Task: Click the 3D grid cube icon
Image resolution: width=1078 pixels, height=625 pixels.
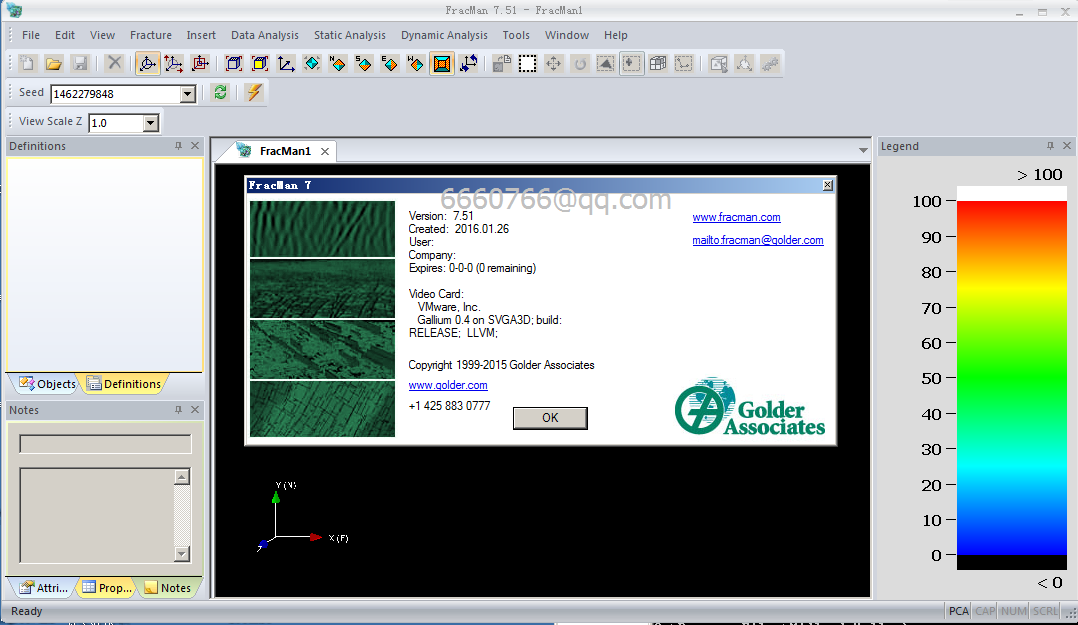Action: click(658, 64)
